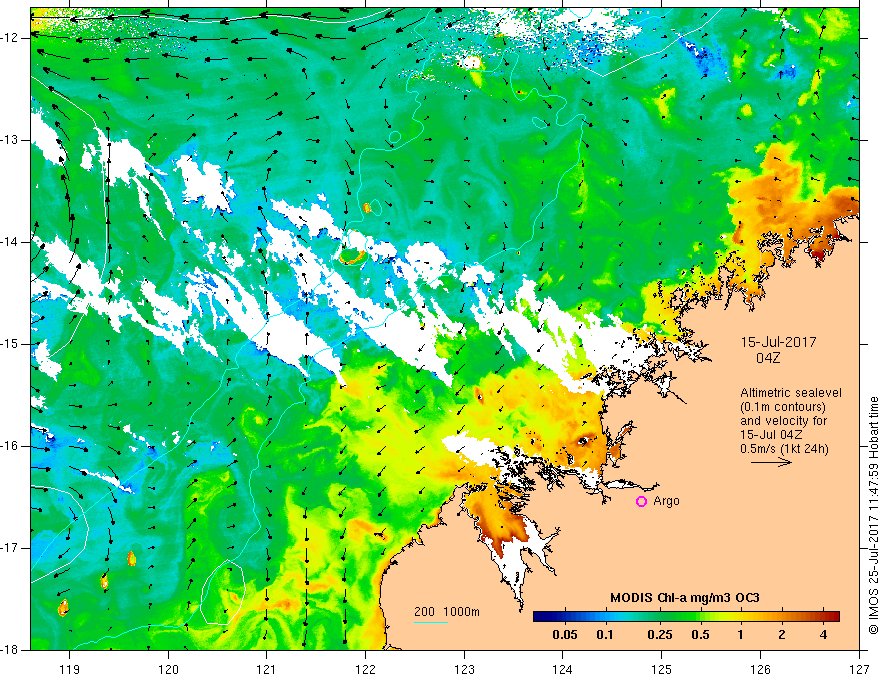
Task: Click latitude label -15
Action: [11, 344]
